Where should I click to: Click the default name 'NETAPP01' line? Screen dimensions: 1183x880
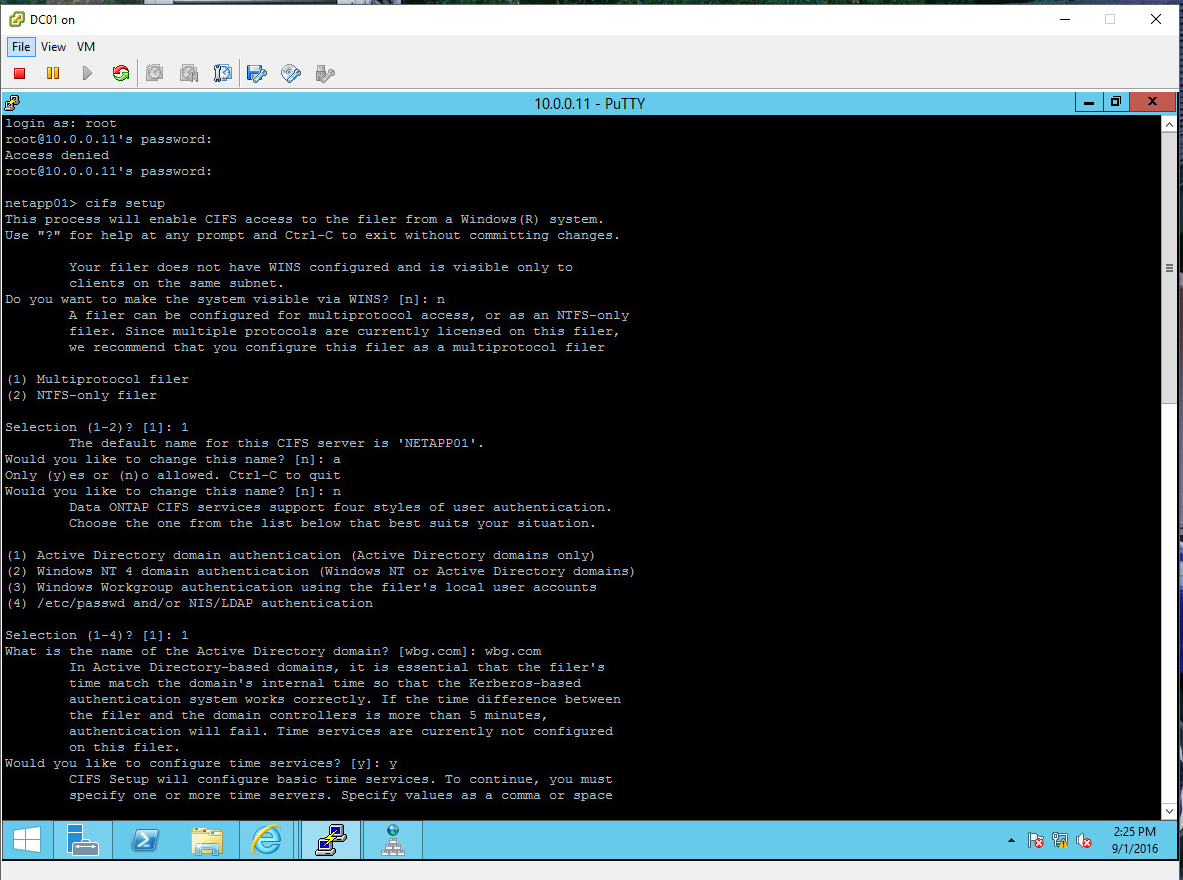point(276,443)
